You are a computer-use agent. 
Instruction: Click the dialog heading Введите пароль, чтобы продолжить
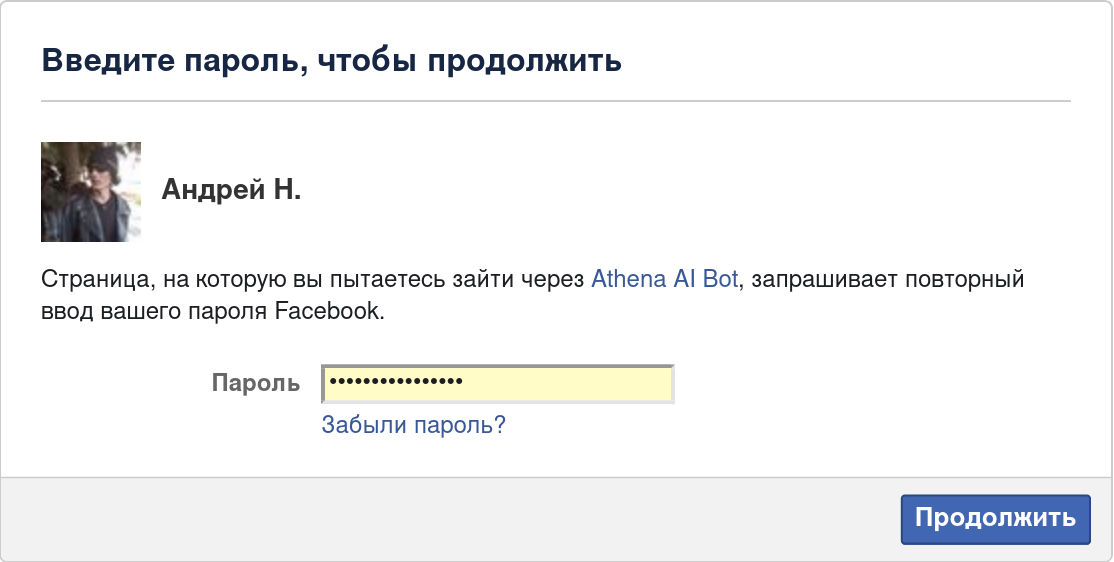coord(332,60)
